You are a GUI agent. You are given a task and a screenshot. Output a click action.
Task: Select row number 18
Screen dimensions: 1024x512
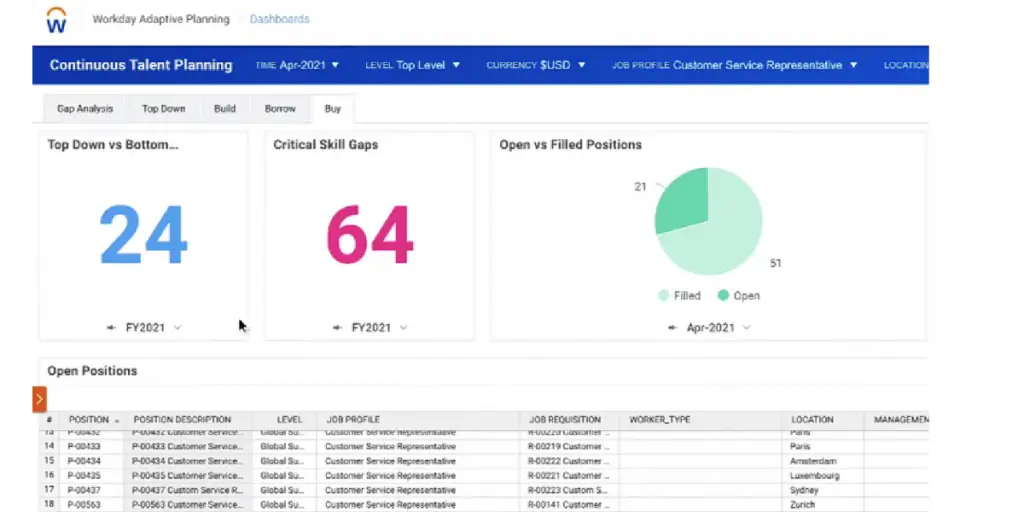tap(49, 505)
